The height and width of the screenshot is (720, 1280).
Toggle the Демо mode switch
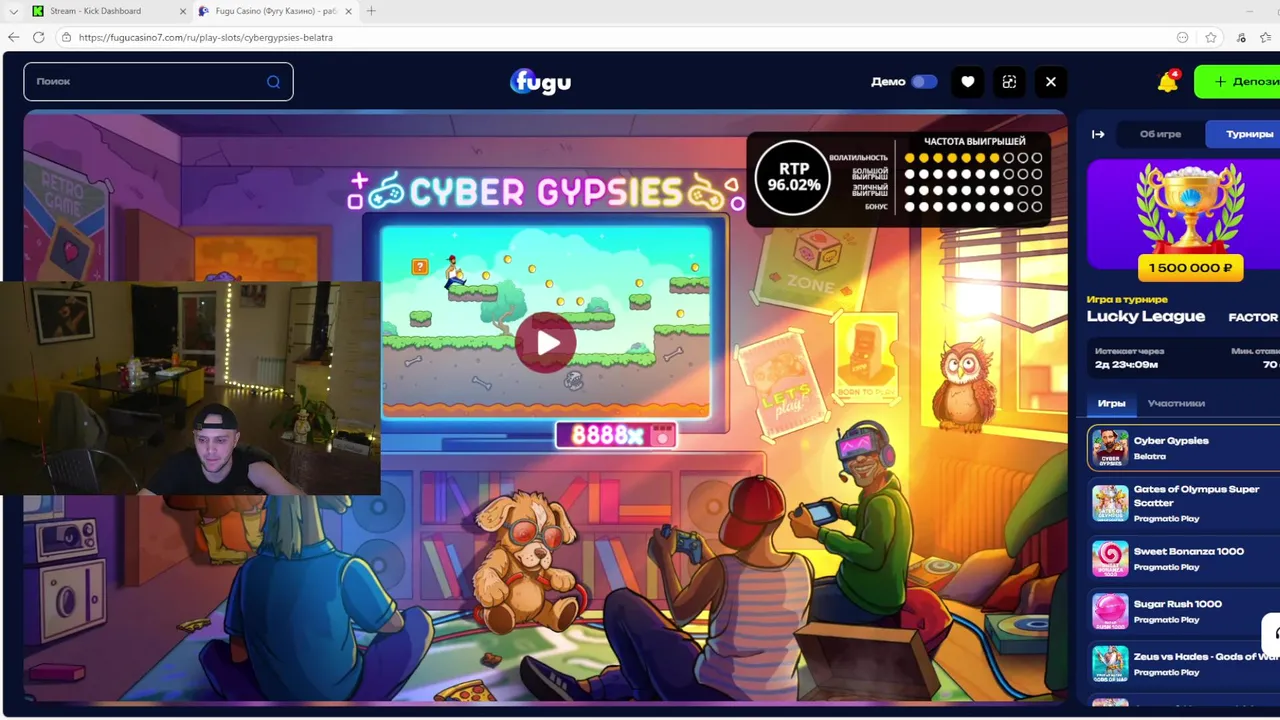pos(924,82)
